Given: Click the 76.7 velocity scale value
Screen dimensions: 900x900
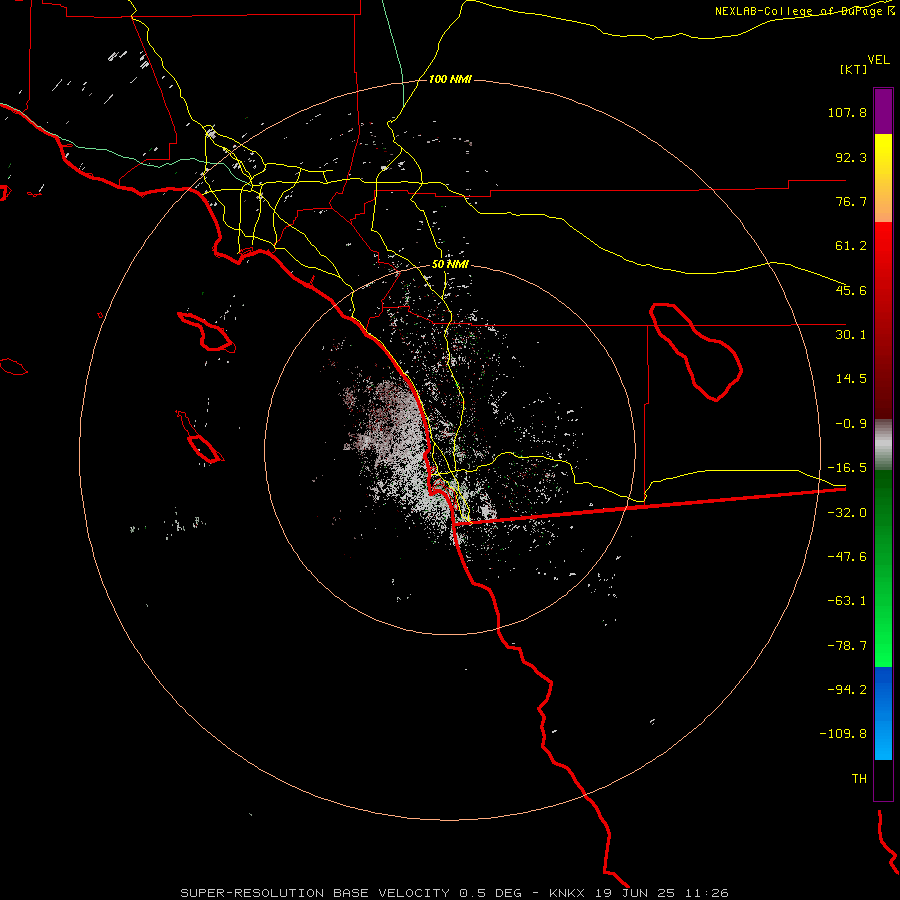Looking at the screenshot, I should pyautogui.click(x=851, y=201).
